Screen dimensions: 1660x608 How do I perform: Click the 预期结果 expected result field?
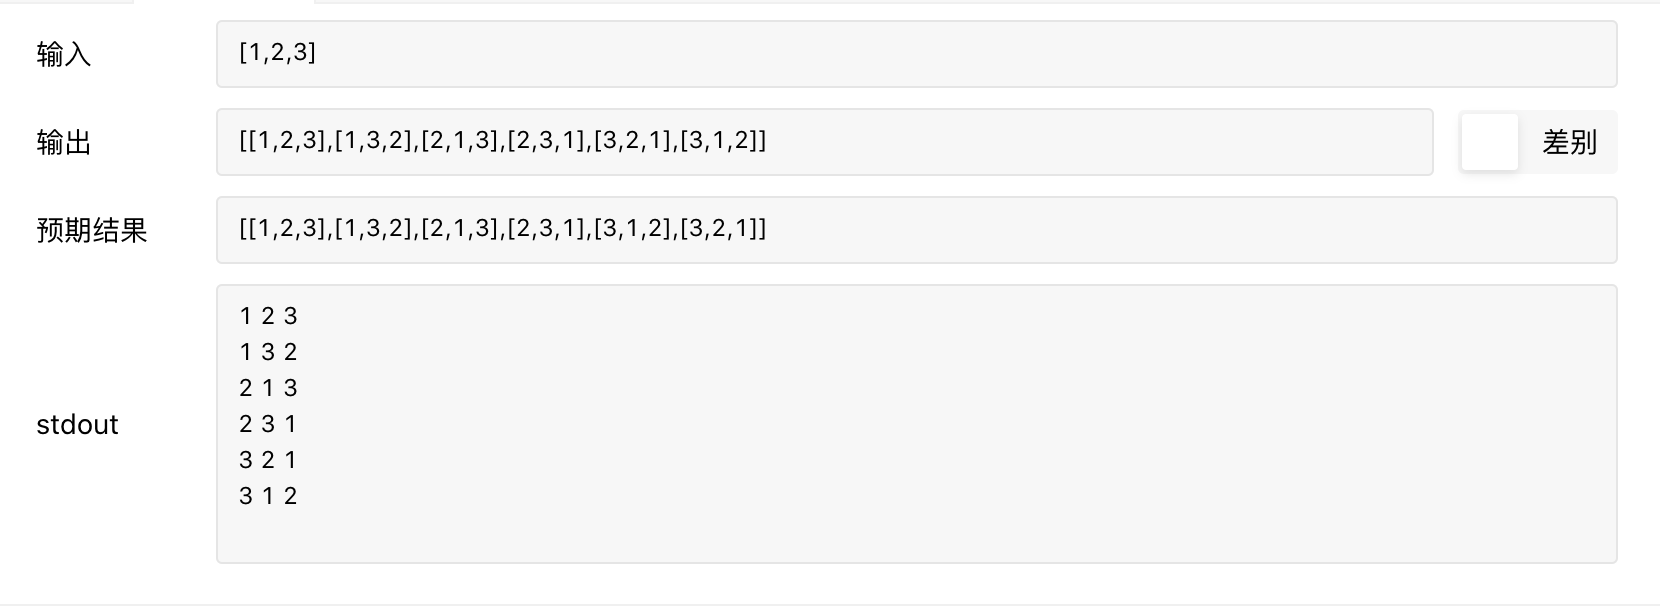pos(916,230)
